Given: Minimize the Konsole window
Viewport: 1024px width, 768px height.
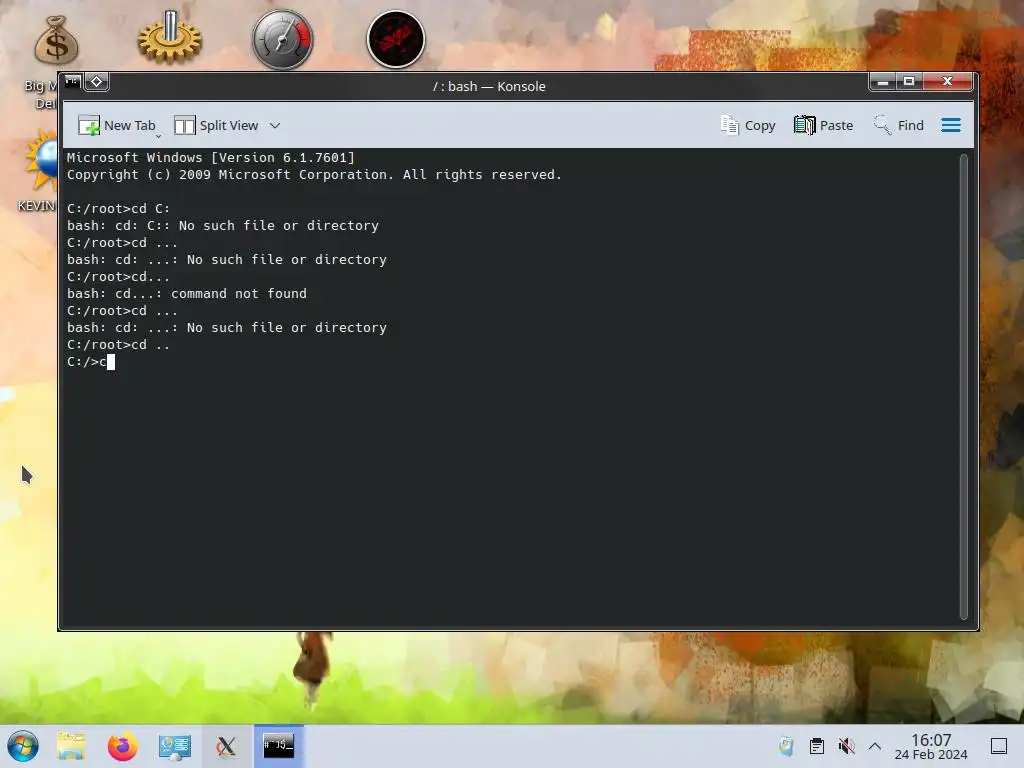Looking at the screenshot, I should pyautogui.click(x=882, y=82).
